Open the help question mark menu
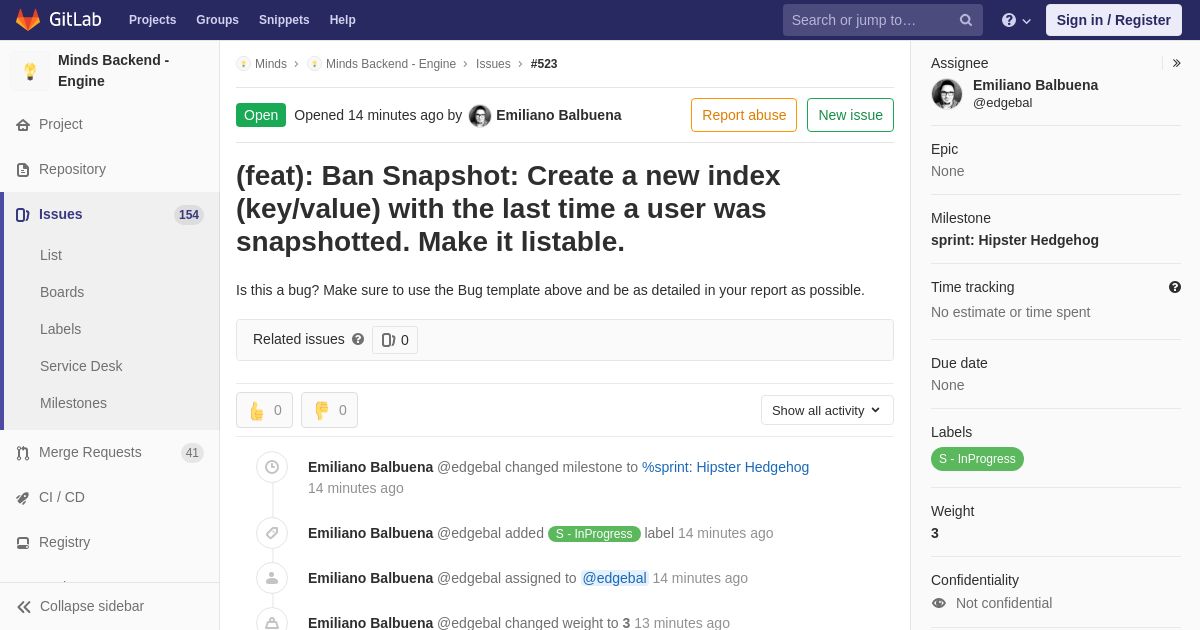1200x630 pixels. click(1016, 20)
